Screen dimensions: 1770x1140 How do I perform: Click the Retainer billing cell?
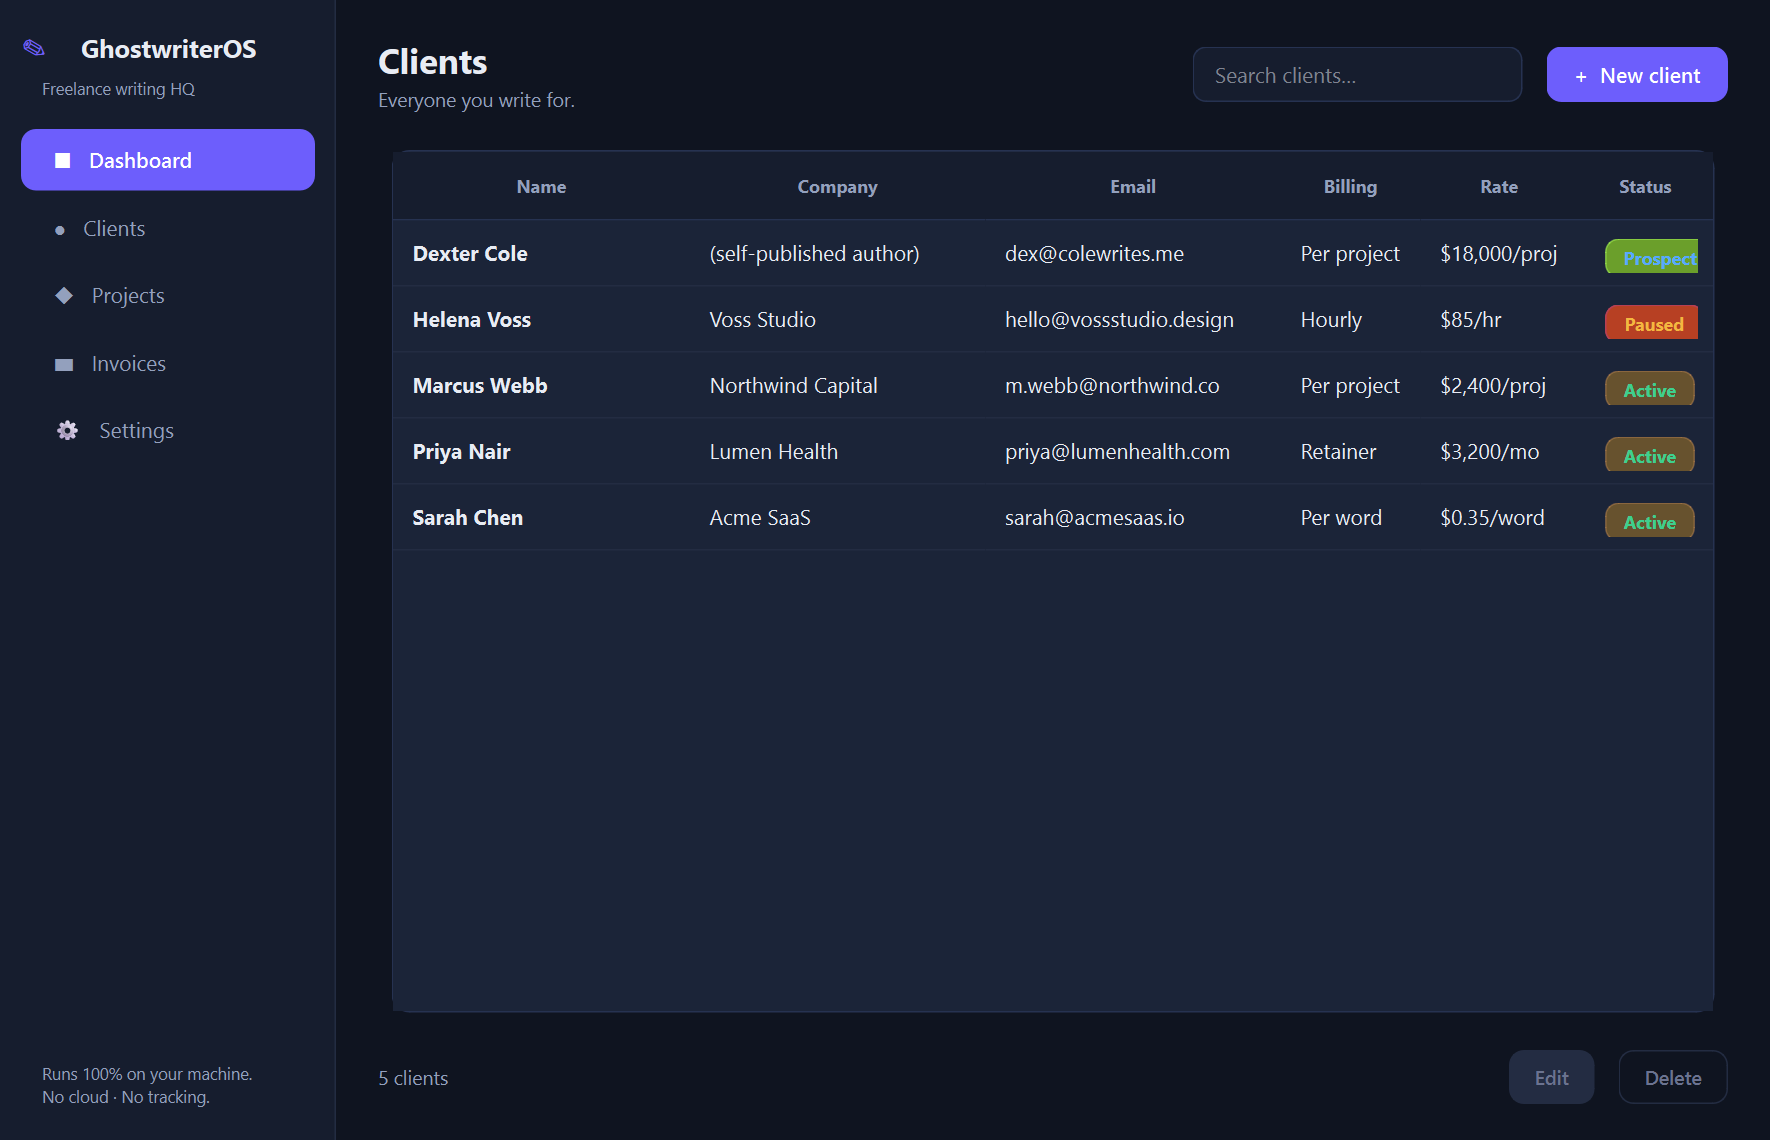pyautogui.click(x=1338, y=452)
